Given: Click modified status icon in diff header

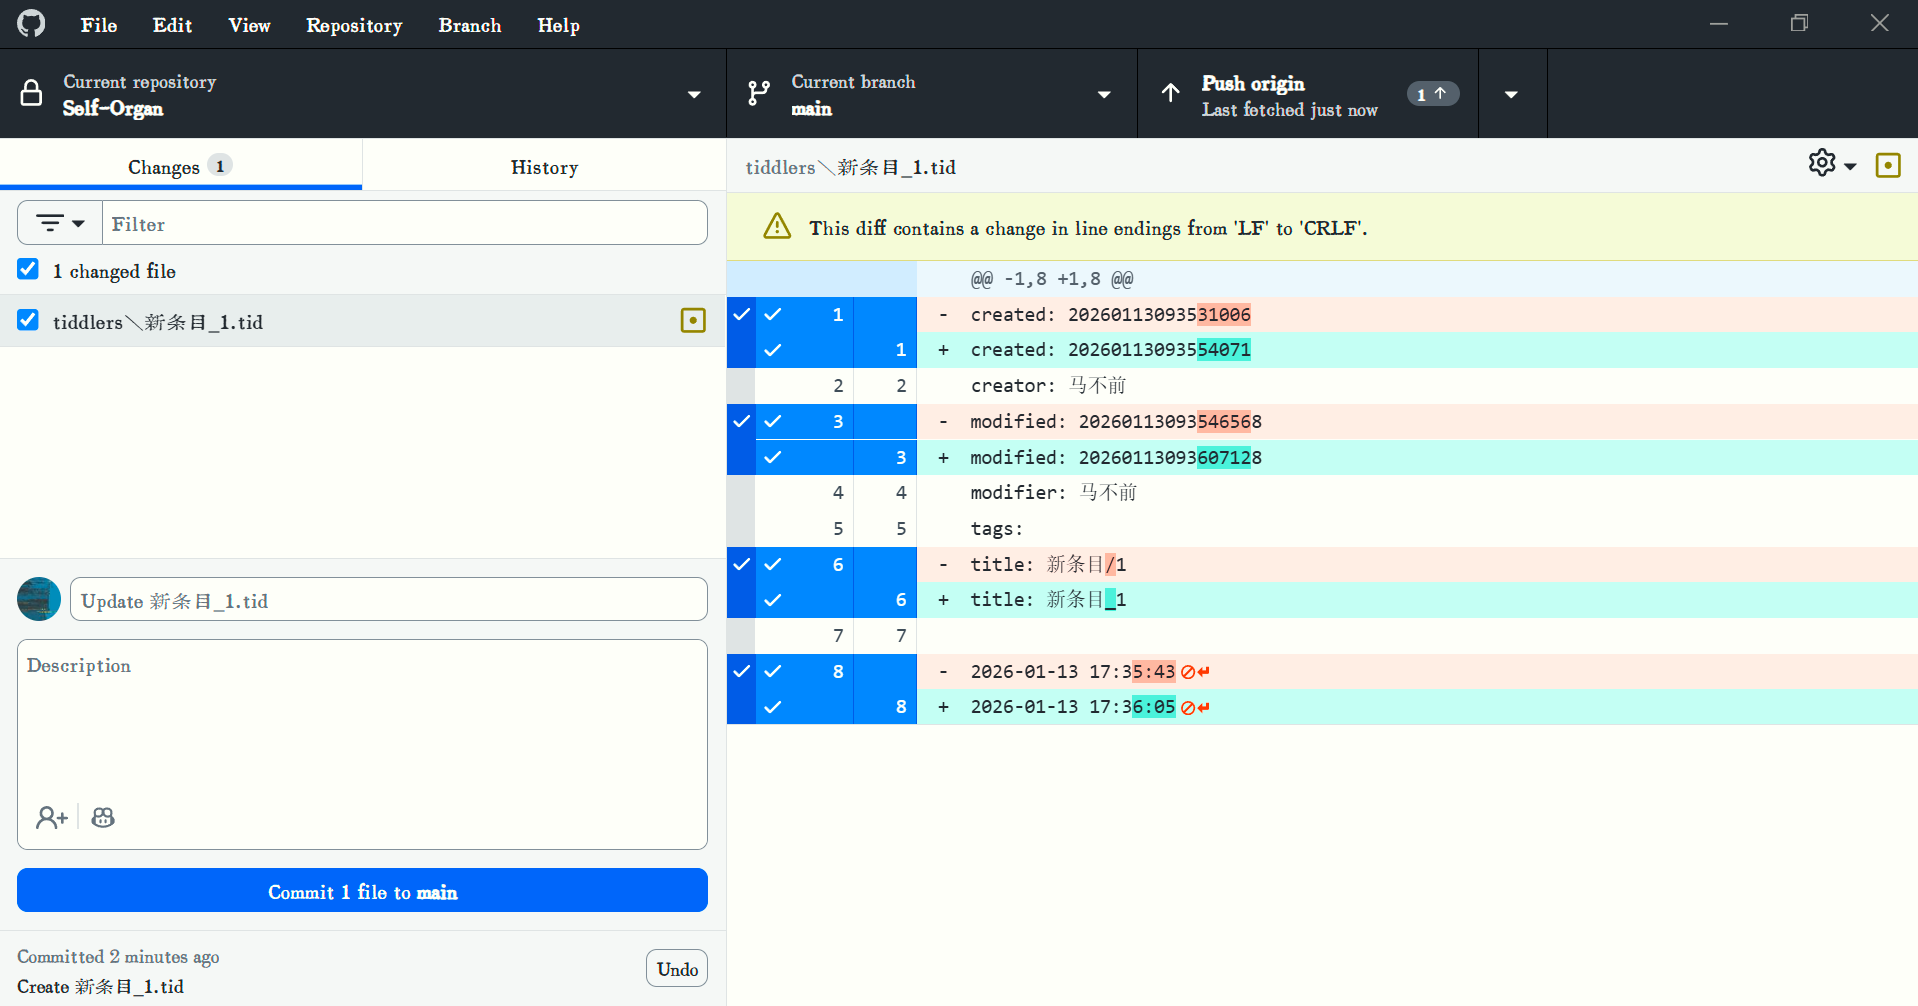Looking at the screenshot, I should 1887,165.
